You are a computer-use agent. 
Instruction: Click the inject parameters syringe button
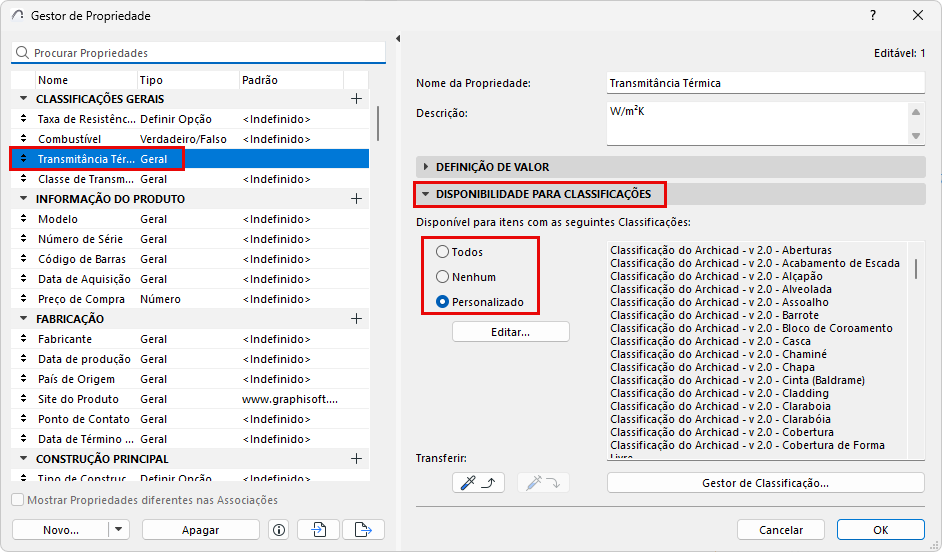pyautogui.click(x=543, y=483)
